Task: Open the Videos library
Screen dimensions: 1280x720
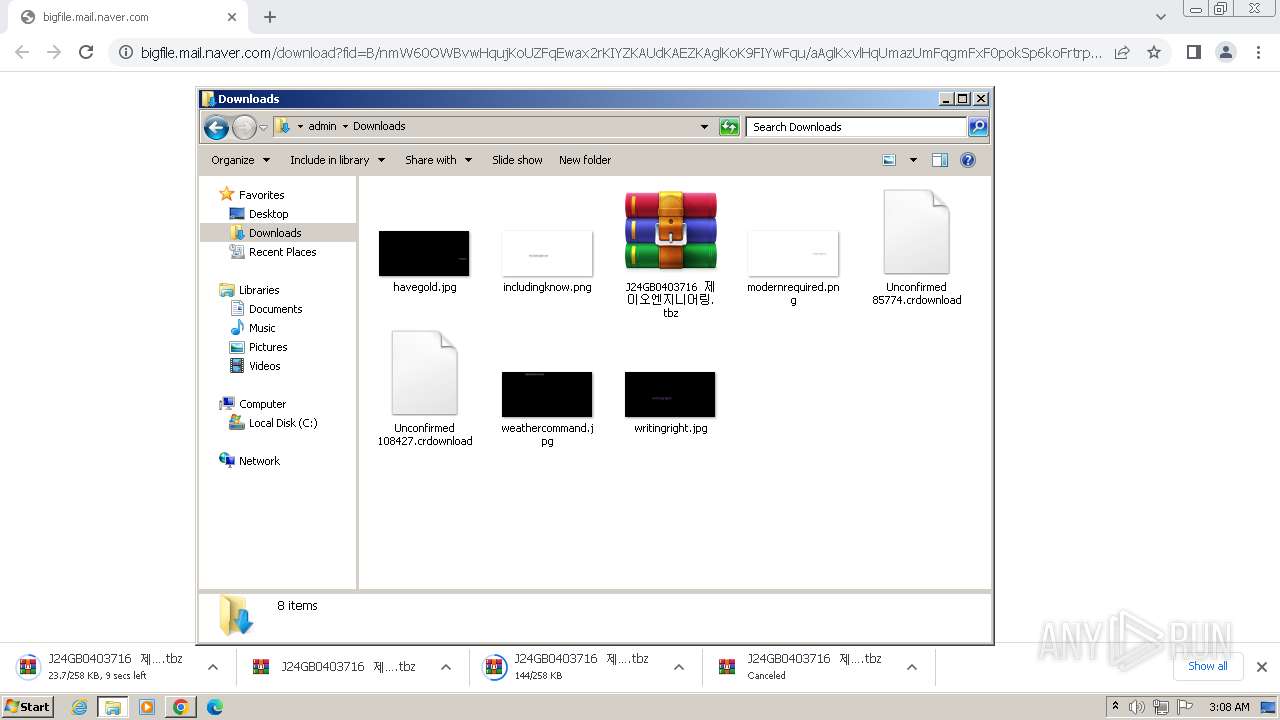Action: pos(264,366)
